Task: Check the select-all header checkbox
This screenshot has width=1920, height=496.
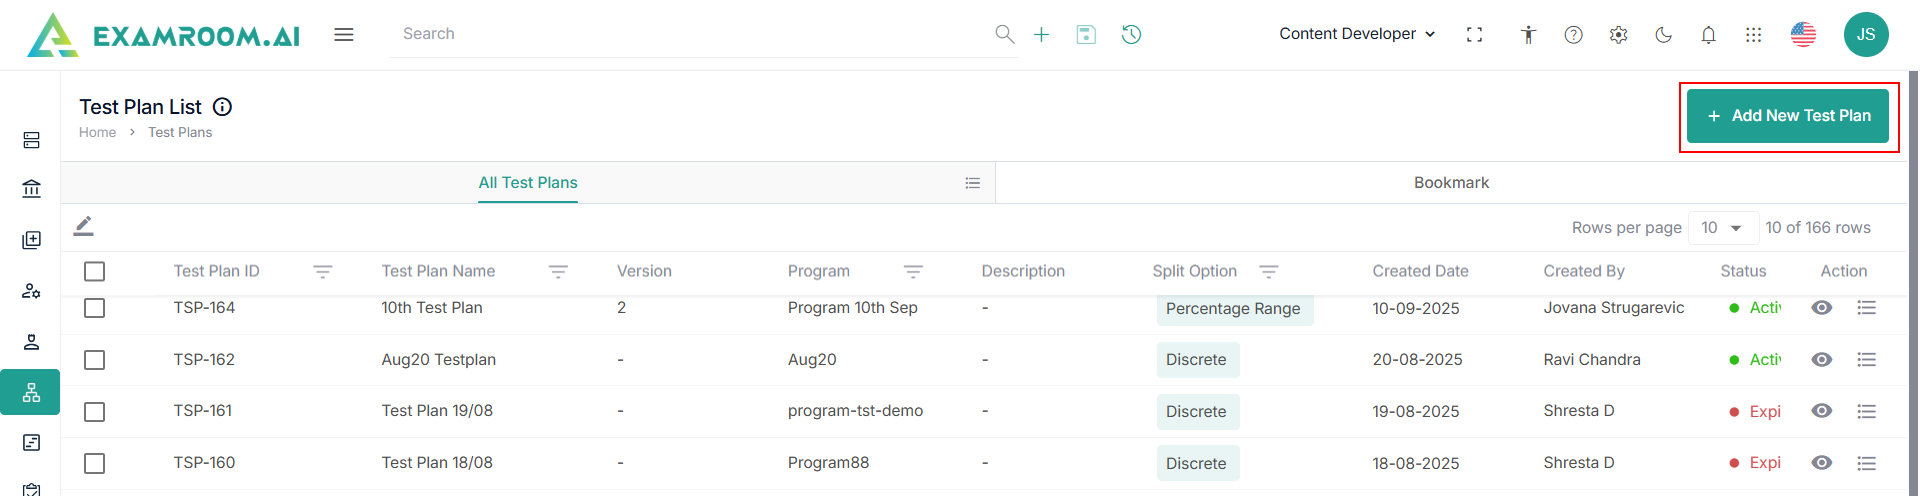Action: tap(95, 271)
